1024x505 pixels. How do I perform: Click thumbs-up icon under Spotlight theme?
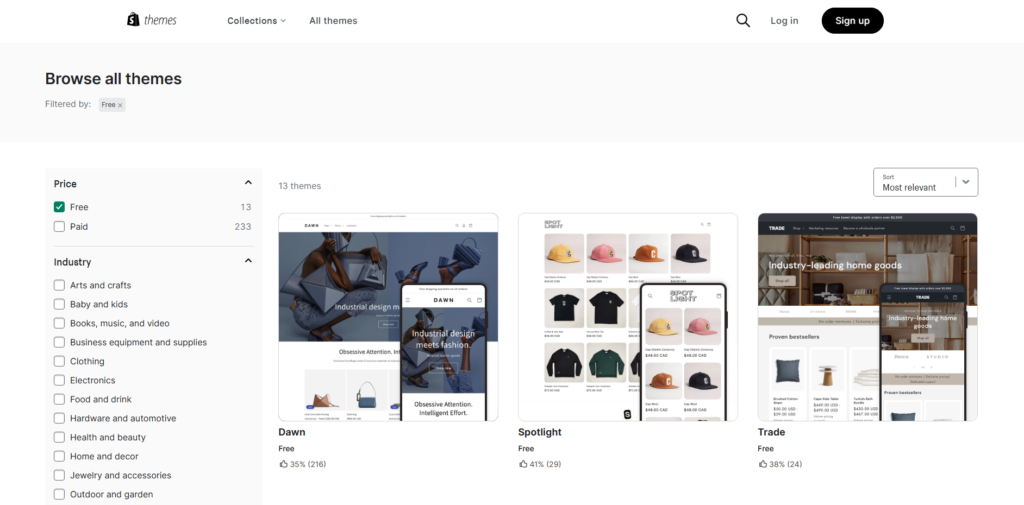tap(523, 464)
